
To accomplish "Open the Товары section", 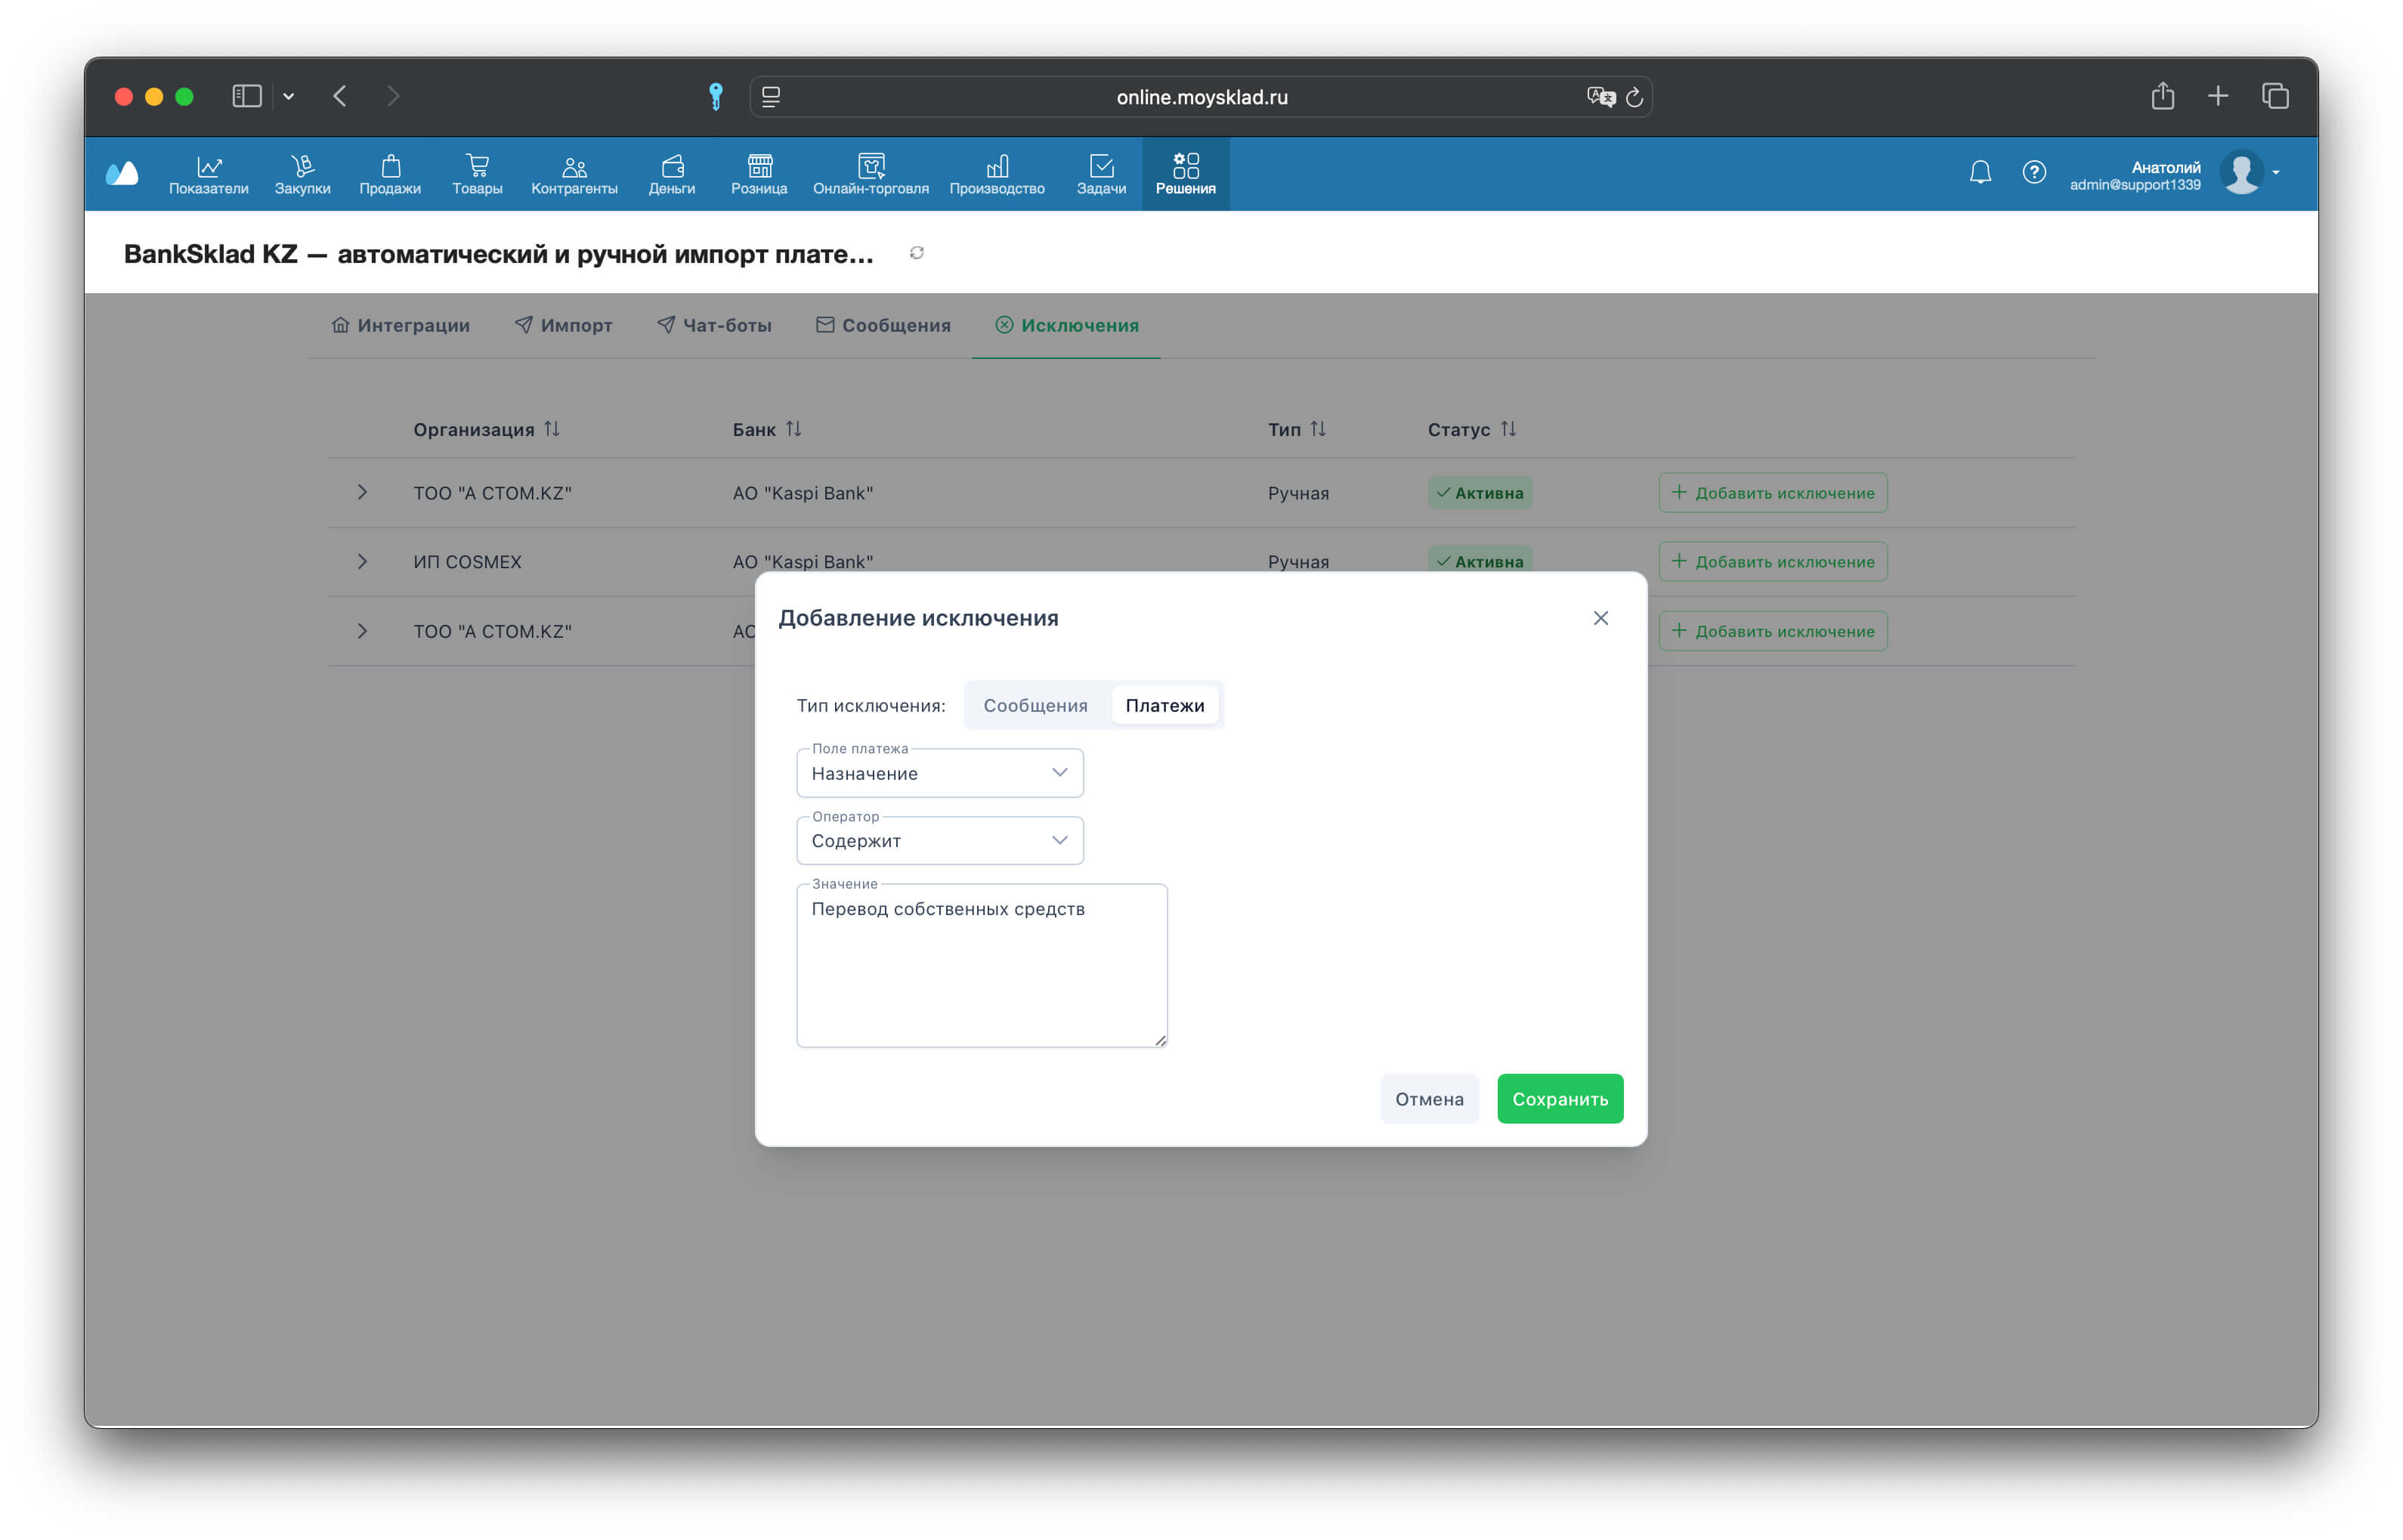I will pyautogui.click(x=477, y=174).
